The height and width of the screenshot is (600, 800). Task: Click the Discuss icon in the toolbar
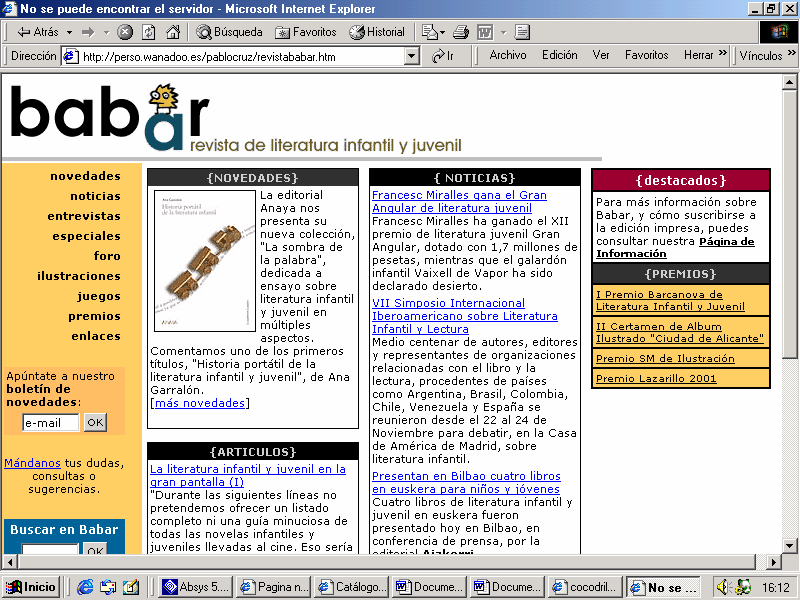(522, 32)
